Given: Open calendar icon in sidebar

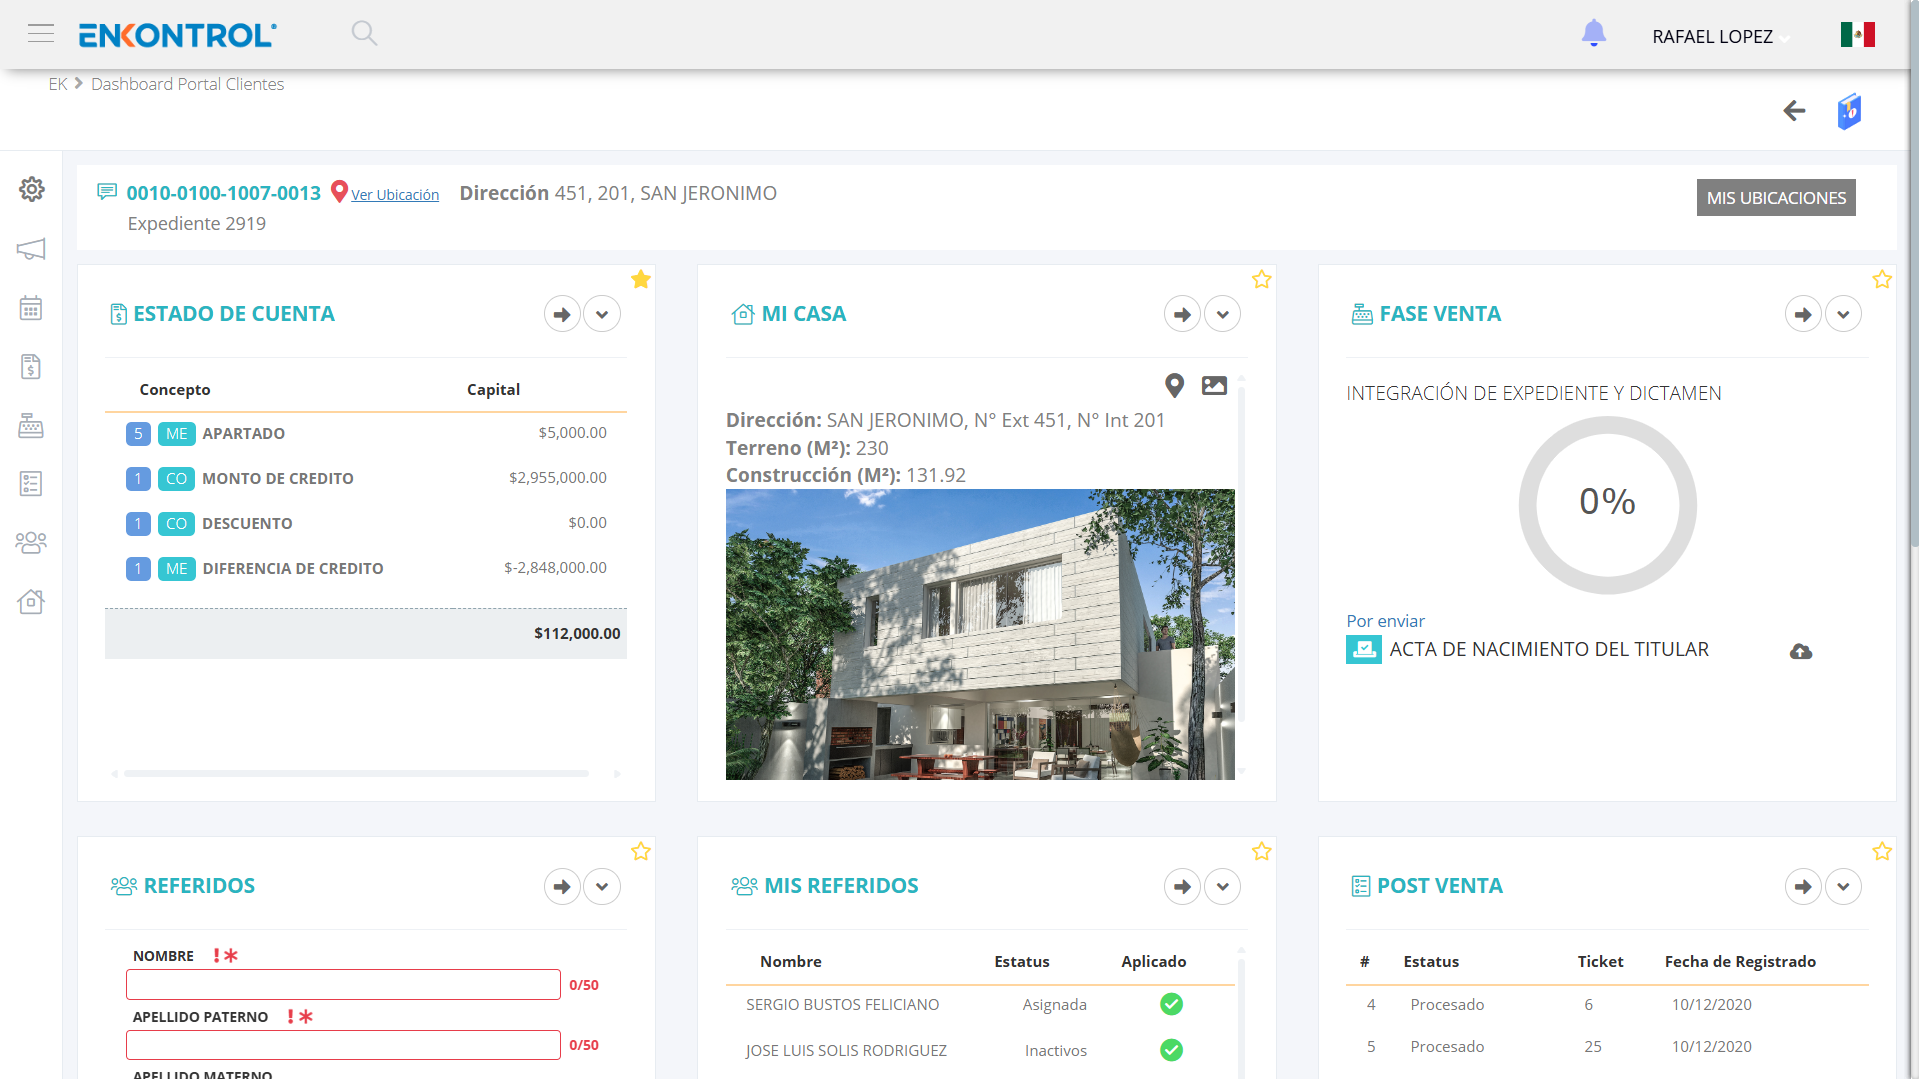Looking at the screenshot, I should click(x=31, y=308).
